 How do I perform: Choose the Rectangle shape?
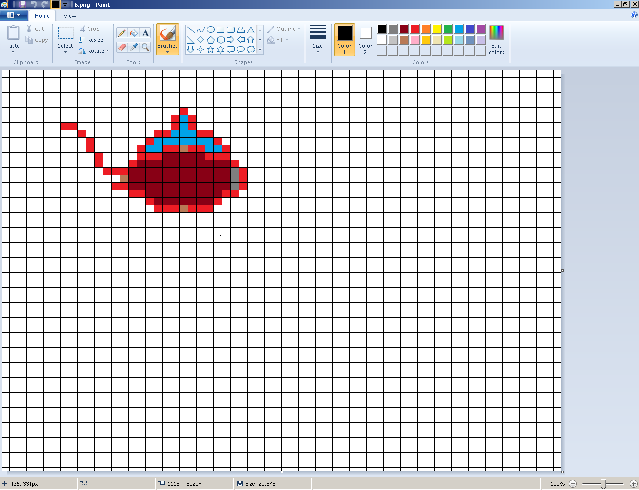[x=220, y=30]
